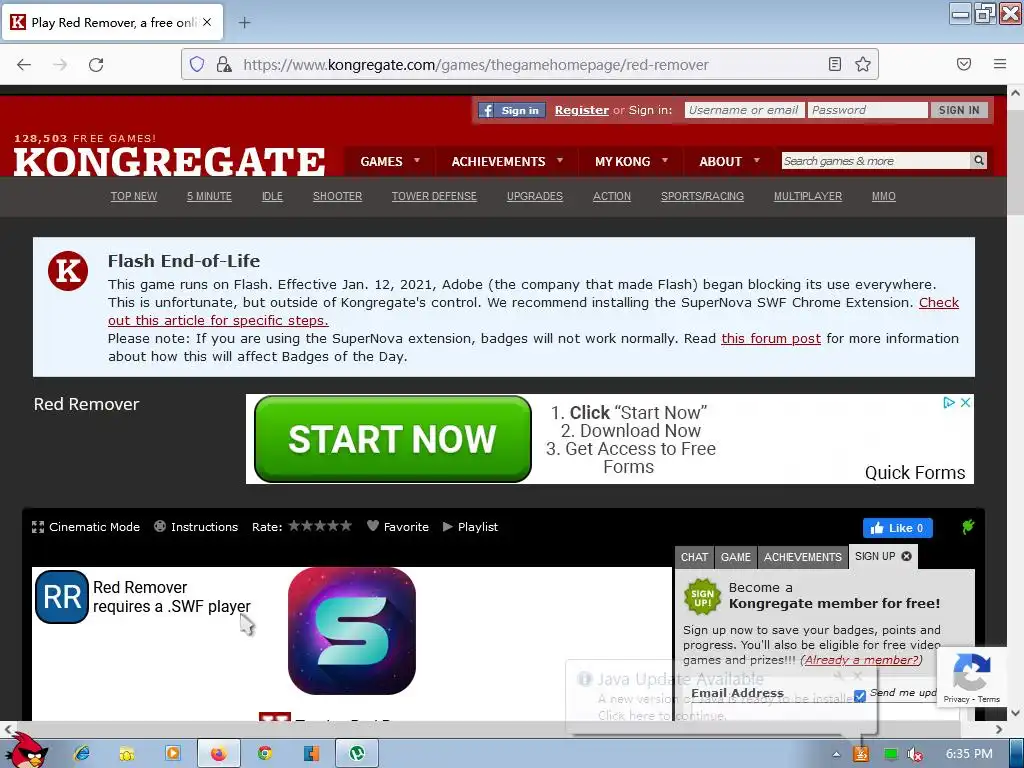Switch to the GAME tab
The height and width of the screenshot is (768, 1024).
[736, 557]
